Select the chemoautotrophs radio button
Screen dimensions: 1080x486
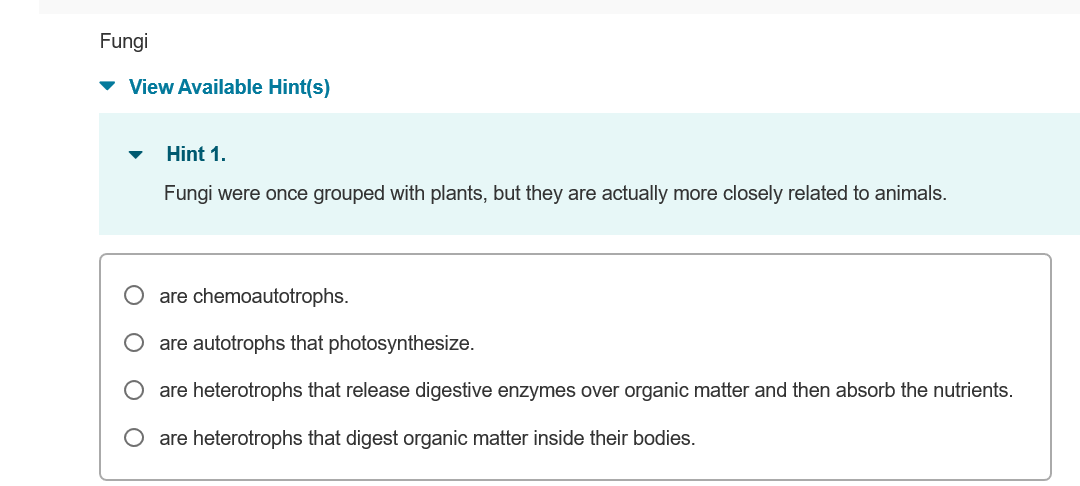click(x=134, y=296)
